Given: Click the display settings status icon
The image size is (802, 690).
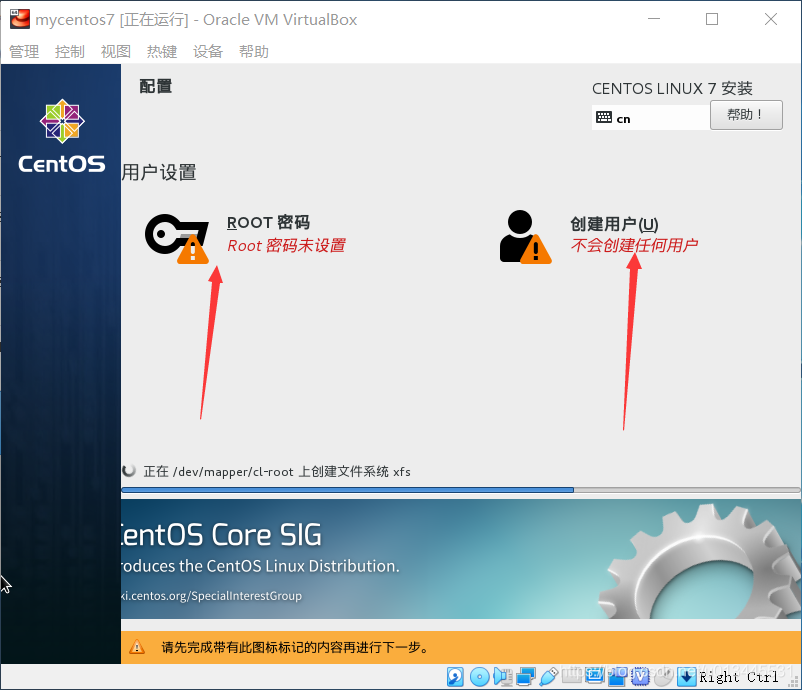Looking at the screenshot, I should [x=594, y=676].
